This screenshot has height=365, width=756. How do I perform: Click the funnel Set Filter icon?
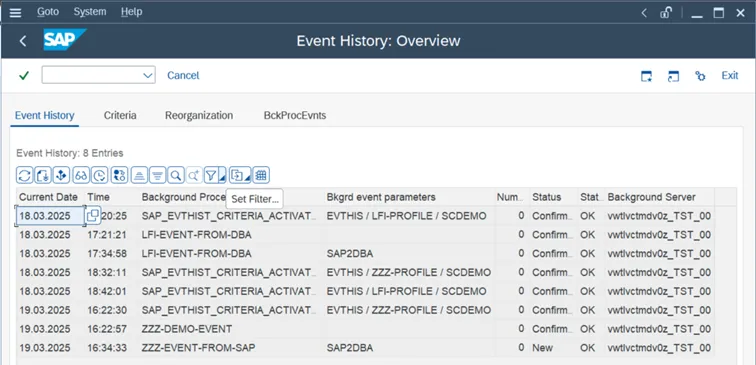[x=211, y=176]
